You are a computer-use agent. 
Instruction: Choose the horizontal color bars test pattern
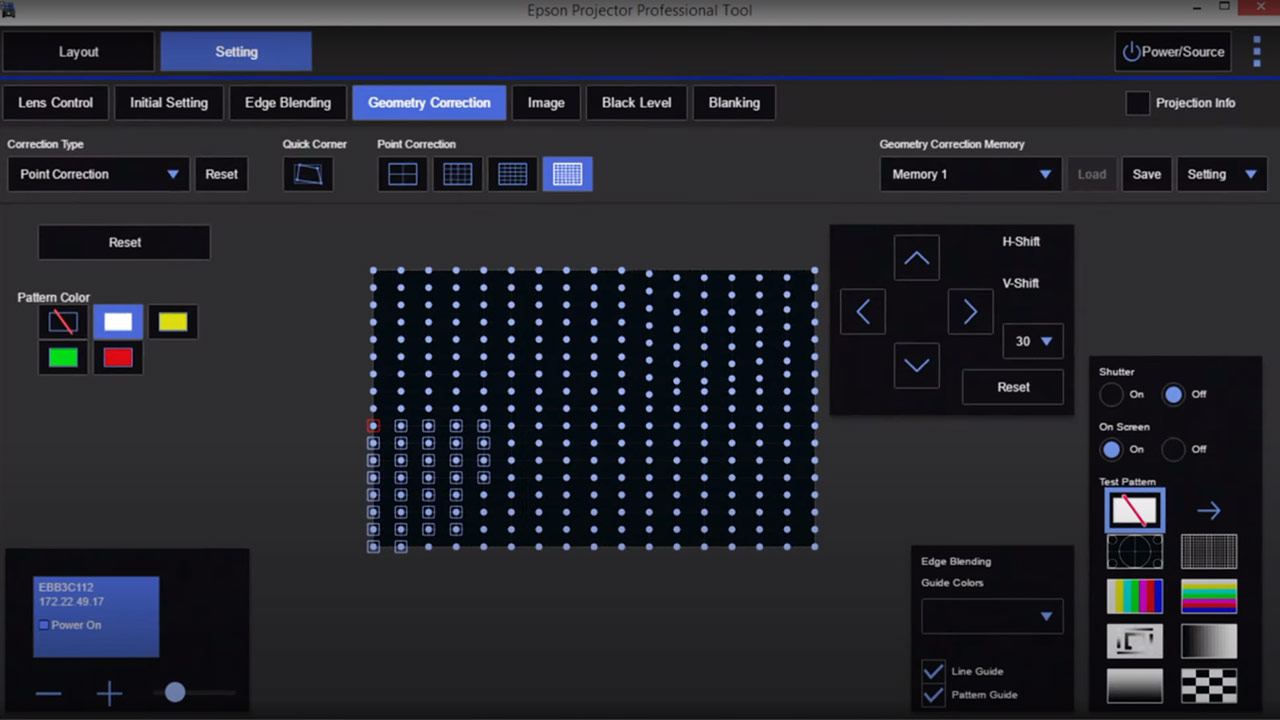pos(1209,596)
